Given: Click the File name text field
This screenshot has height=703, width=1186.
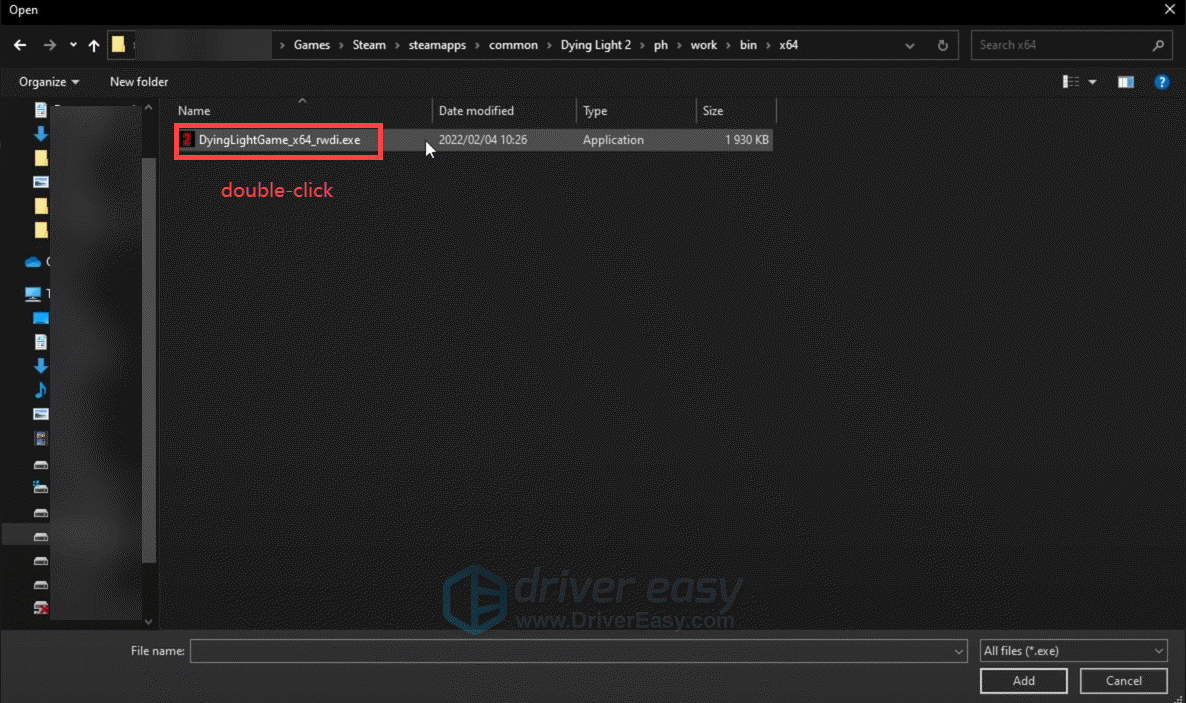Looking at the screenshot, I should coord(570,651).
